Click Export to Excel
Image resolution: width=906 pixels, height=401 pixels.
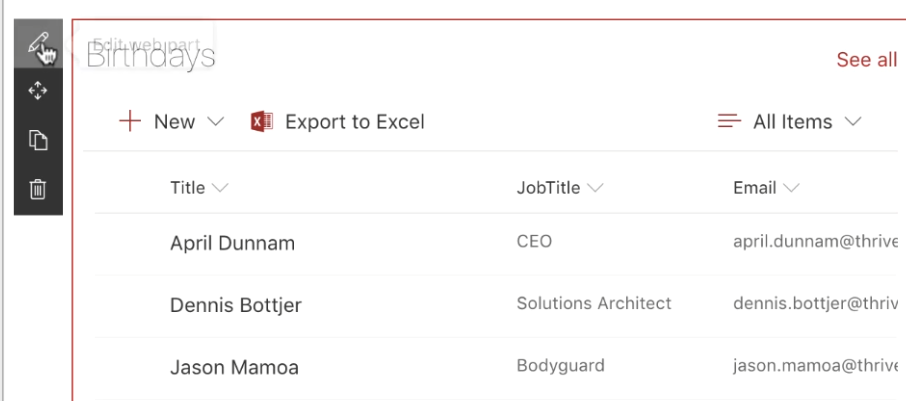coord(355,121)
